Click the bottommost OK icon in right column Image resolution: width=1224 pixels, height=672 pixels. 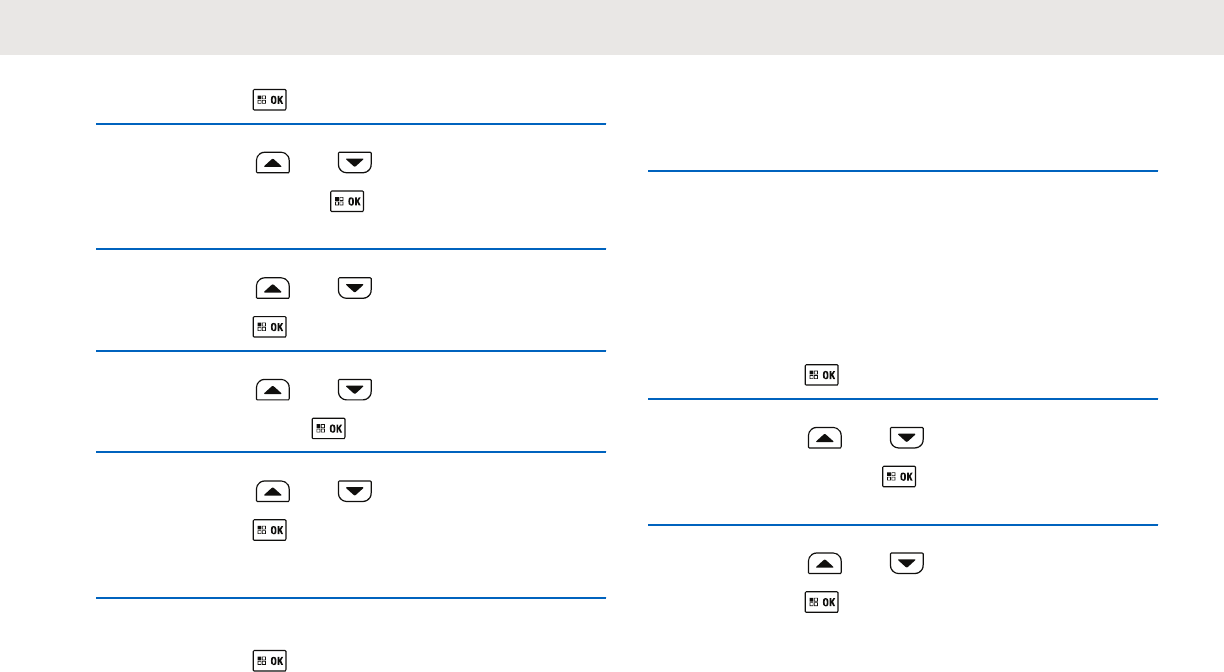tap(822, 602)
